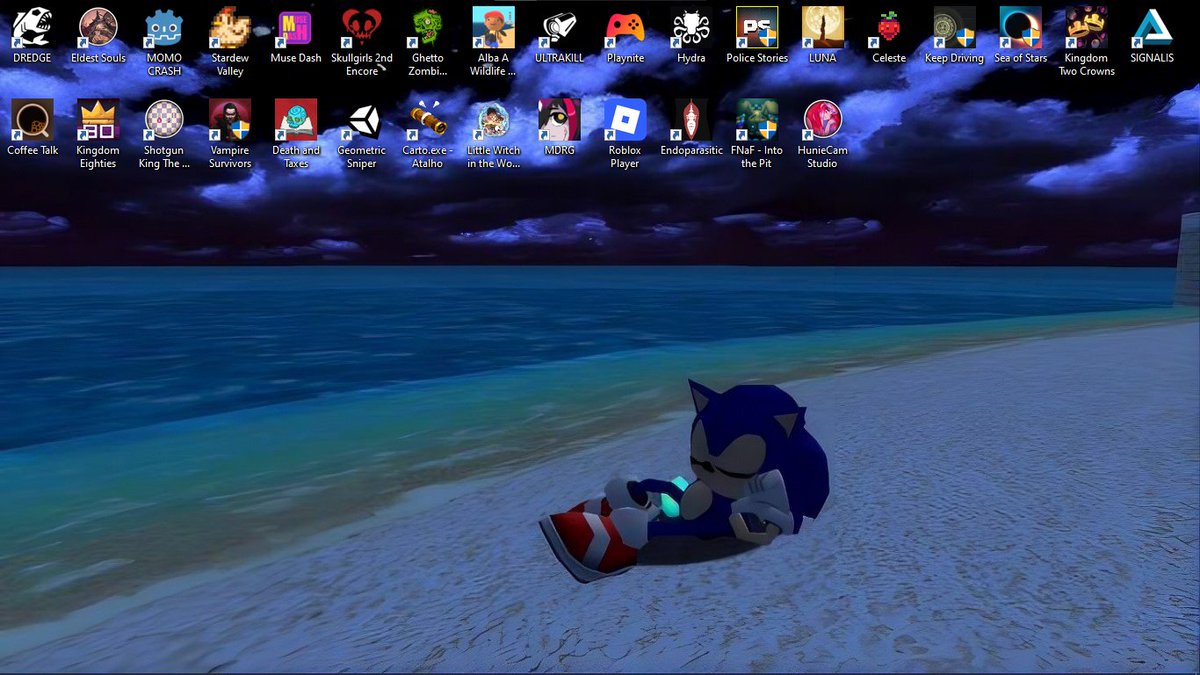This screenshot has height=675, width=1200.
Task: Open Little Witch in the Woods icon
Action: pyautogui.click(x=493, y=120)
